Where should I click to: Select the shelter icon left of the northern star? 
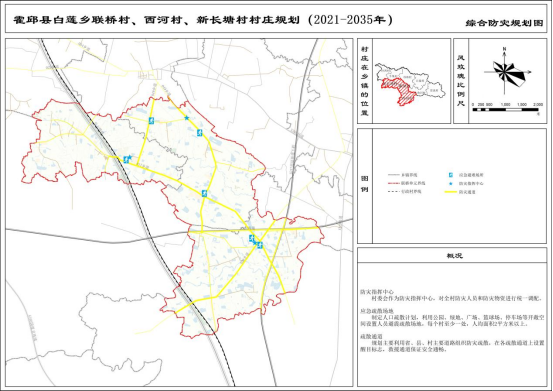[151, 121]
